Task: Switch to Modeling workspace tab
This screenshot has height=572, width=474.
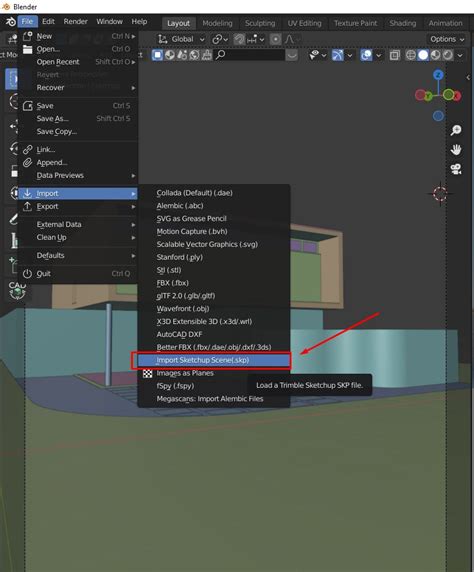Action: click(217, 23)
